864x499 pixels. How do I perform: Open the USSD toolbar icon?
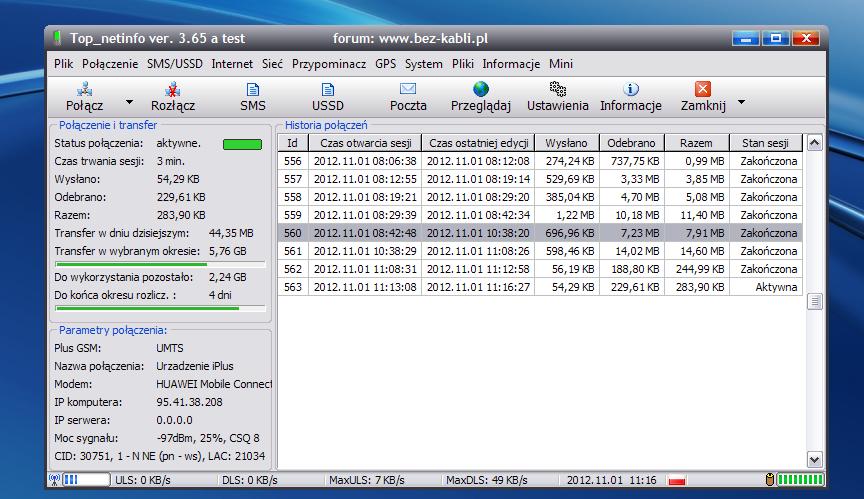[x=328, y=90]
